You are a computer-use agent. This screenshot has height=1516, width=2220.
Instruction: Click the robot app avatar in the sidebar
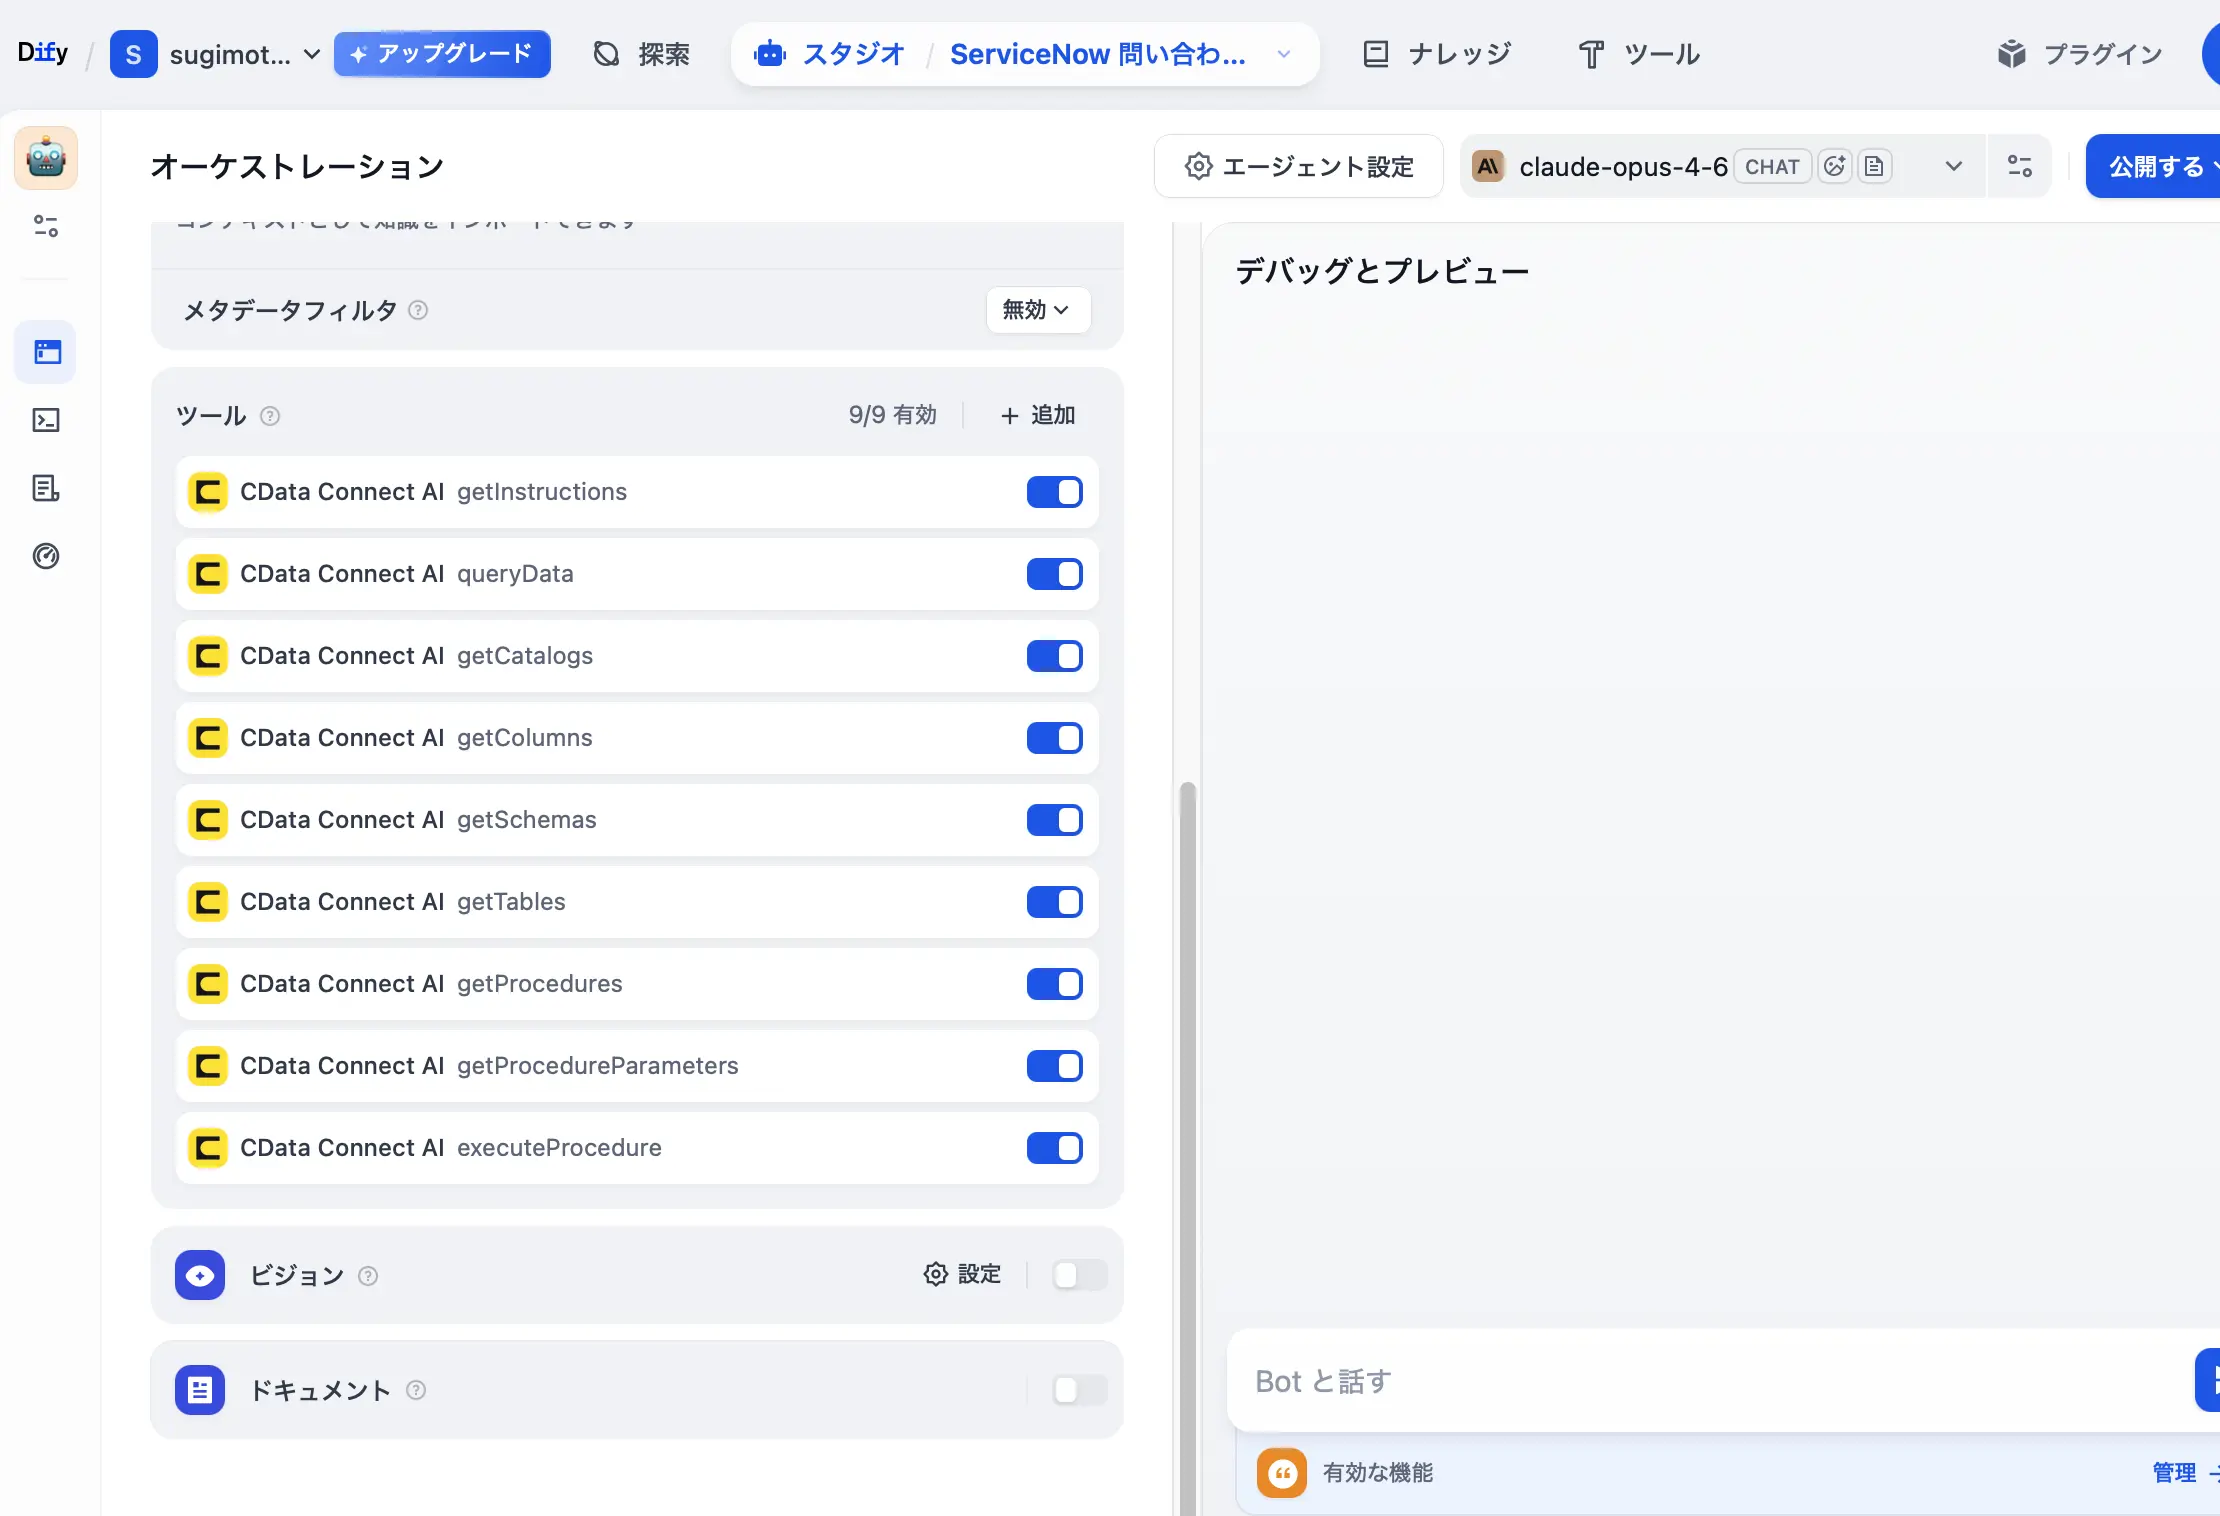point(45,158)
